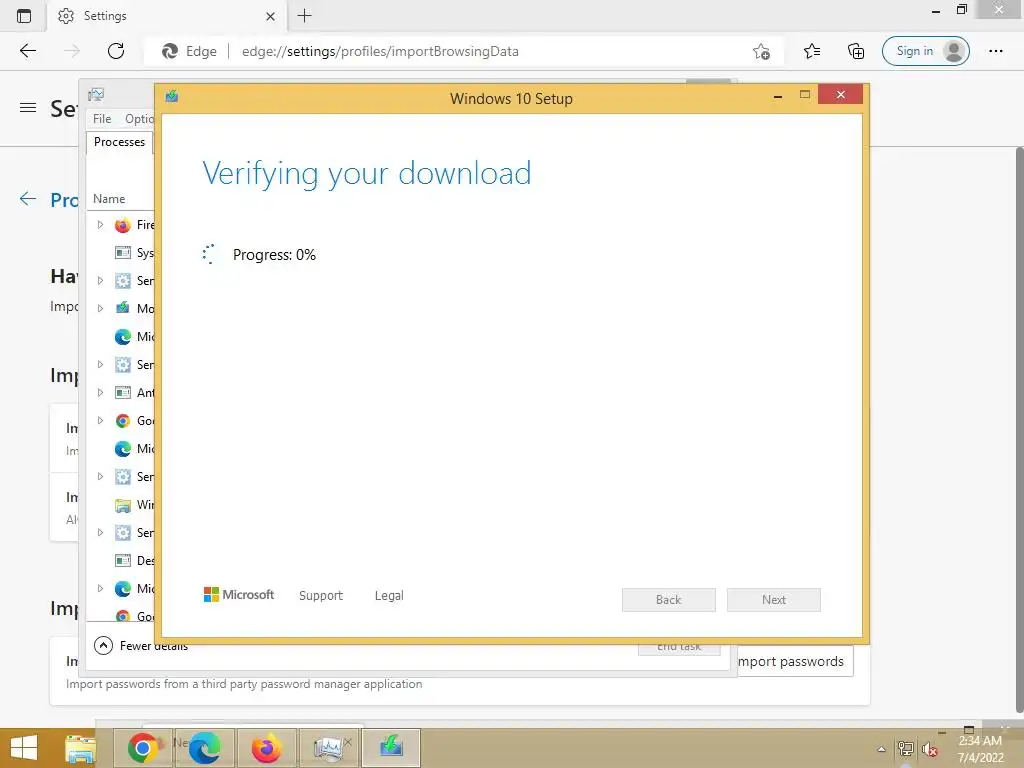Screen dimensions: 1024x768
Task: Expand the Firefox process row
Action: pos(101,225)
